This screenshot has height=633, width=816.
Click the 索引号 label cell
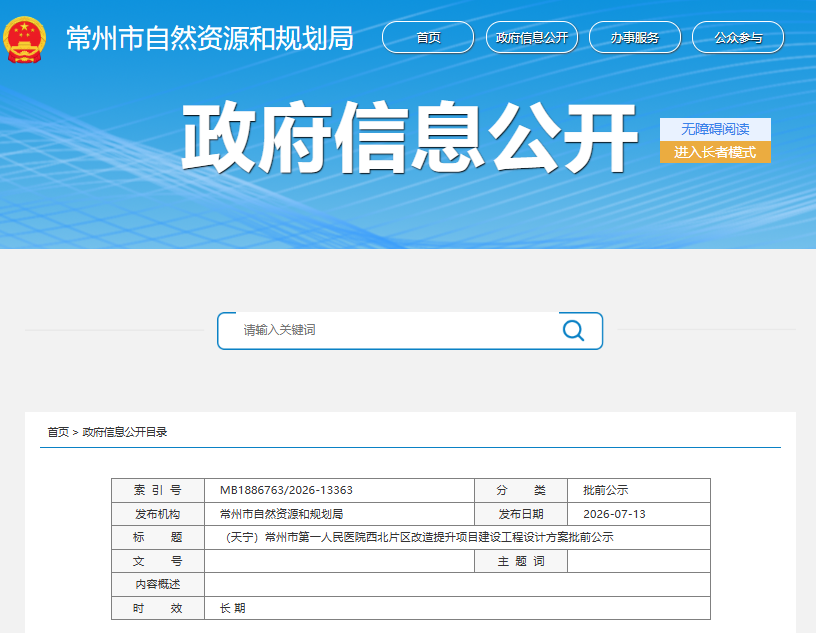(x=158, y=490)
